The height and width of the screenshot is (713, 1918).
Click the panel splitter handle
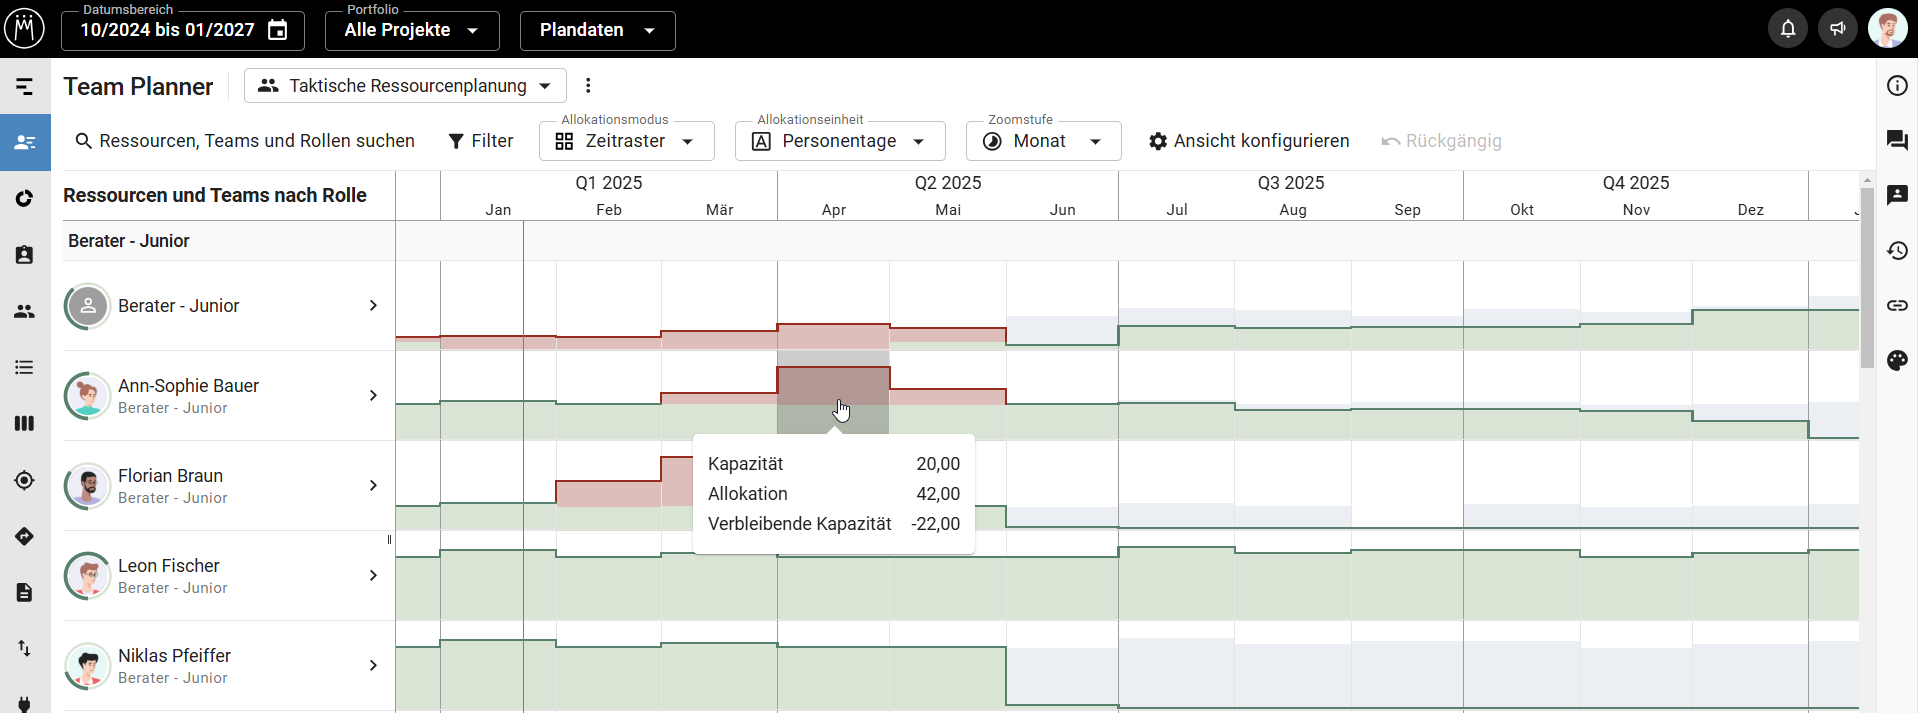[x=389, y=540]
